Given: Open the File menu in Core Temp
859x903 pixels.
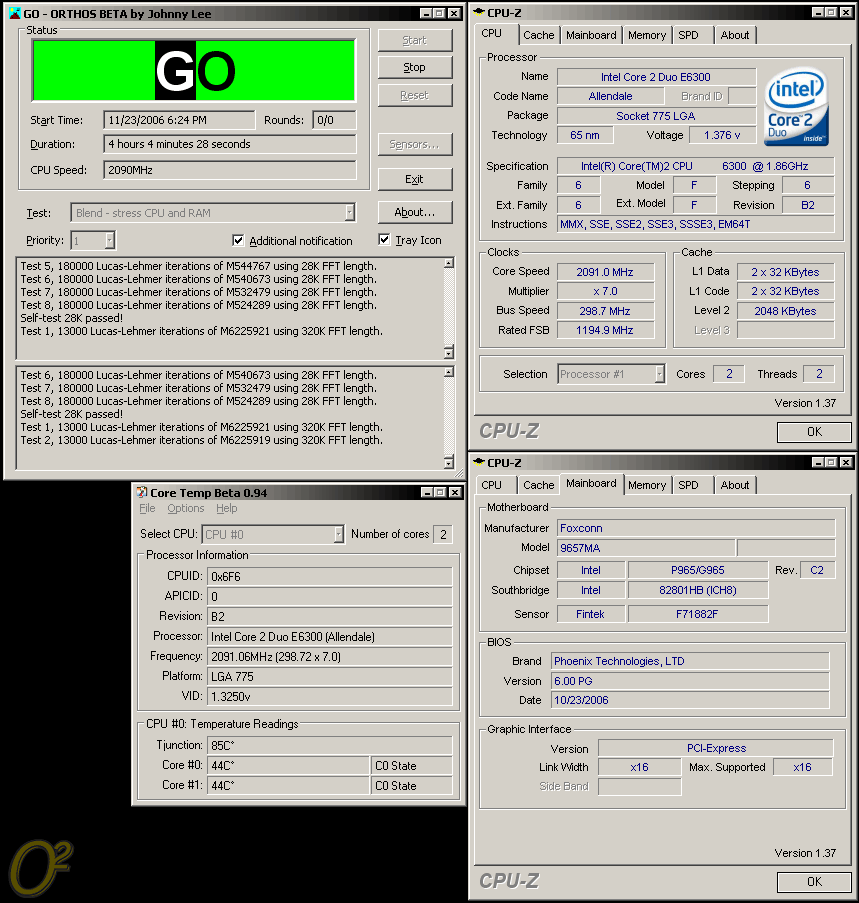Looking at the screenshot, I should [x=147, y=508].
